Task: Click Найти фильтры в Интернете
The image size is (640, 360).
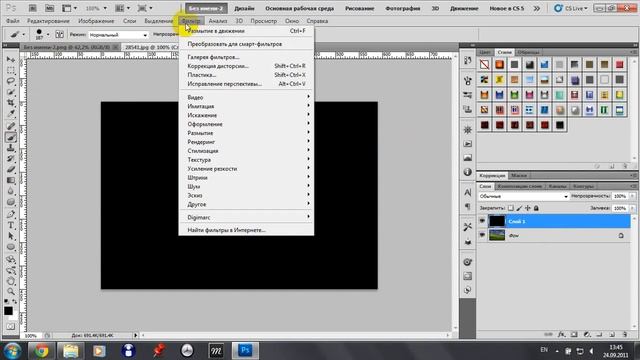Action: point(227,230)
